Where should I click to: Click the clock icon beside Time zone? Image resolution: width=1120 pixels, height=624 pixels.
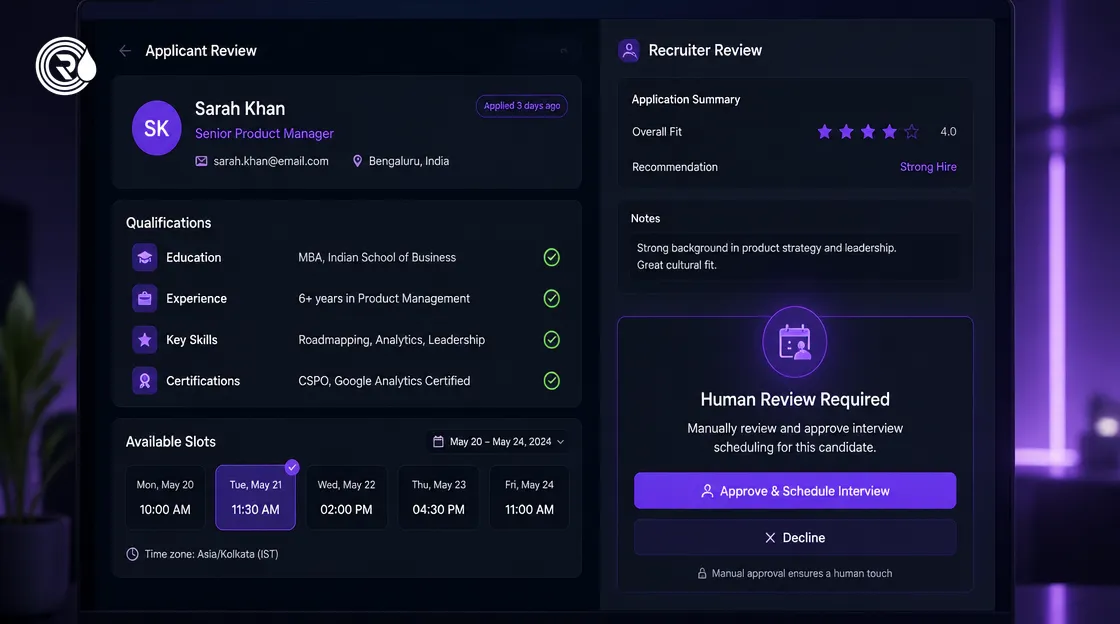tap(132, 554)
